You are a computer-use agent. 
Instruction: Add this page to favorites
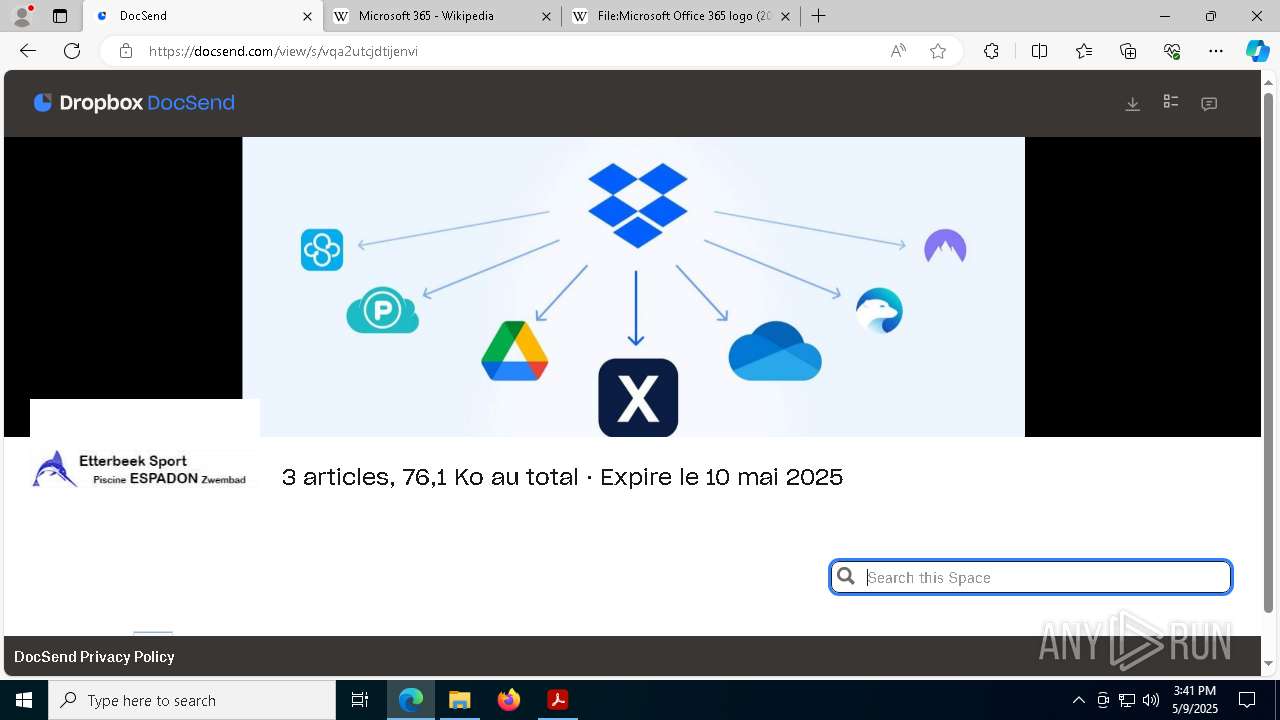point(938,51)
